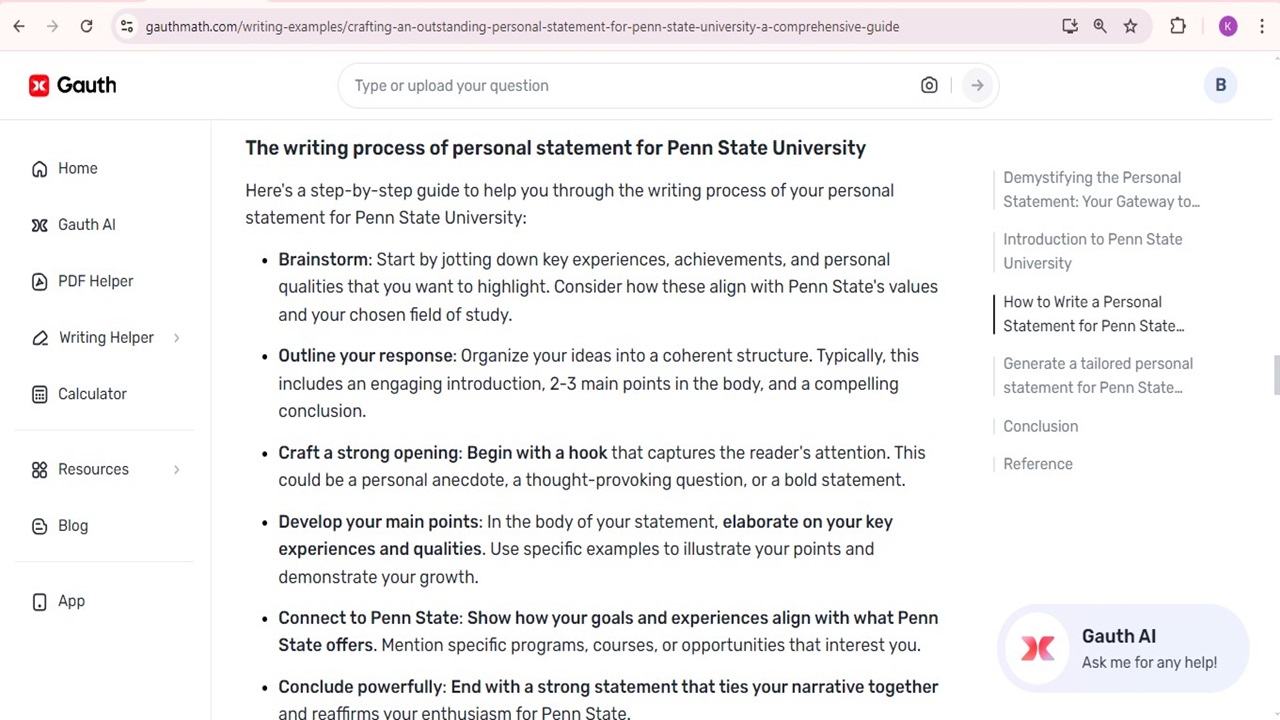
Task: Open the PDF Helper tool
Action: [95, 281]
